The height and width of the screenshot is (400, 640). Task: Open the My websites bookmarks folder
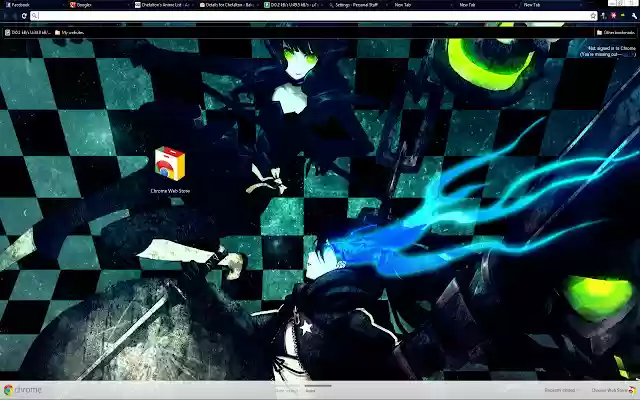pyautogui.click(x=69, y=32)
